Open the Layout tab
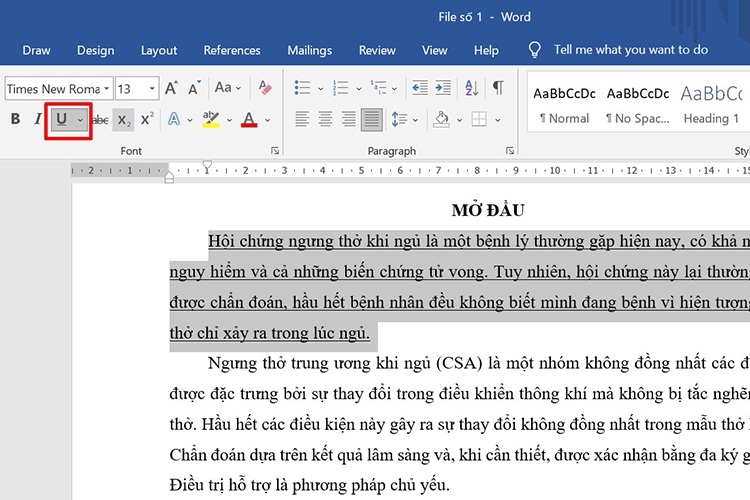The image size is (750, 500). pos(159,50)
